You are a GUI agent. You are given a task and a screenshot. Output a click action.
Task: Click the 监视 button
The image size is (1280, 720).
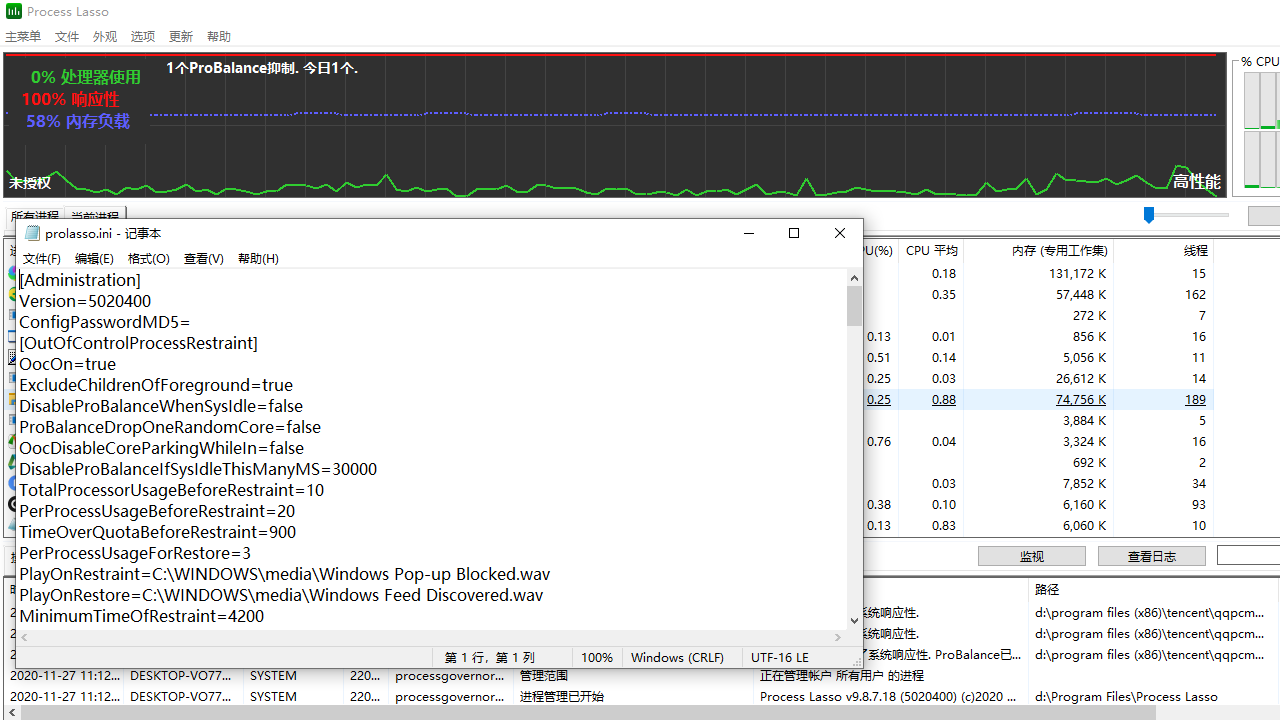click(x=1031, y=556)
